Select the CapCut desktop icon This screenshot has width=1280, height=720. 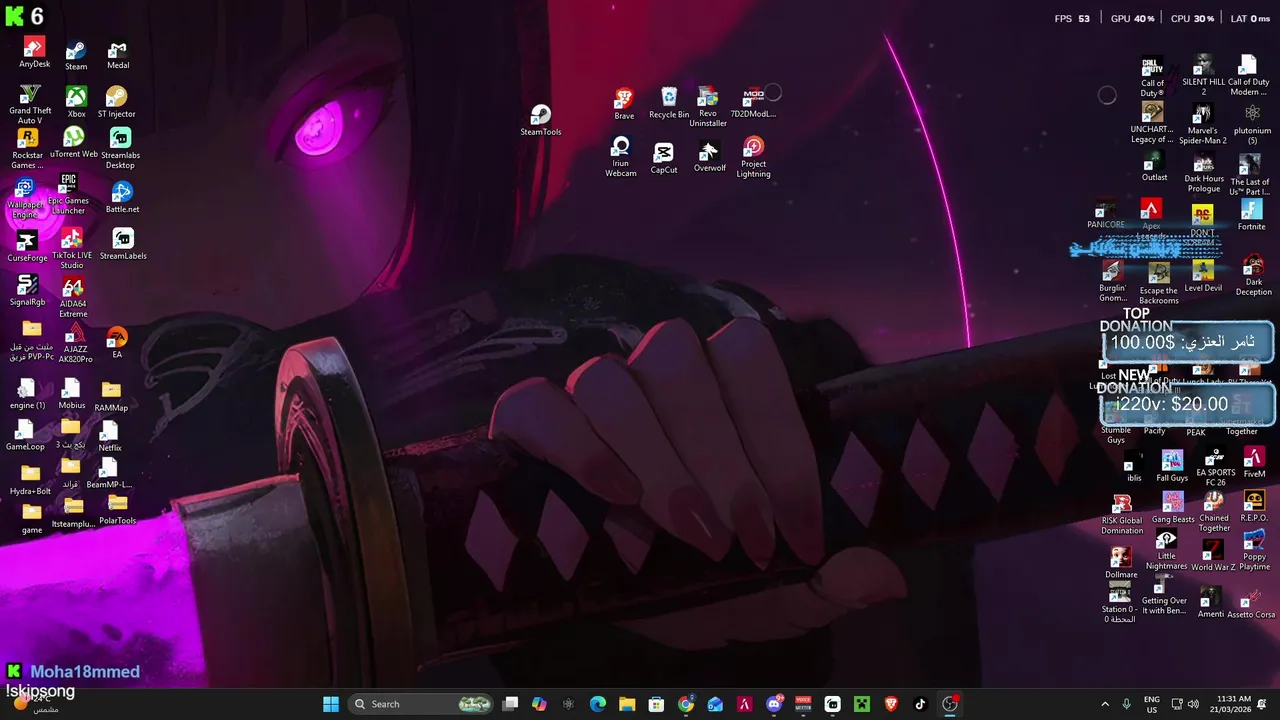pyautogui.click(x=664, y=159)
